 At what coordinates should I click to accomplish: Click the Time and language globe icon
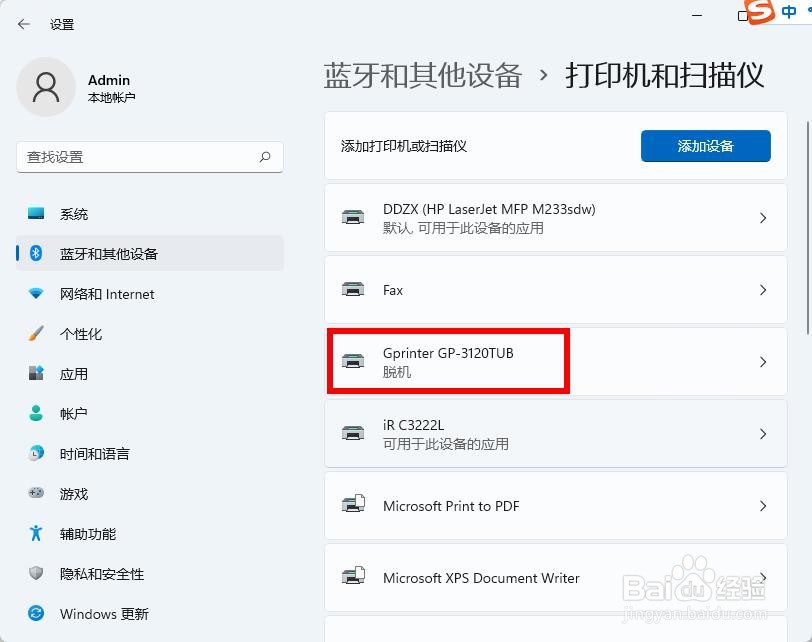pos(36,453)
